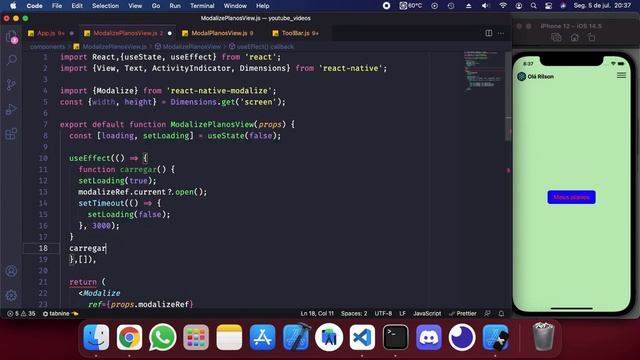Screen dimensions: 640x360
Task: Open Run and Debug view
Action: pos(11,109)
